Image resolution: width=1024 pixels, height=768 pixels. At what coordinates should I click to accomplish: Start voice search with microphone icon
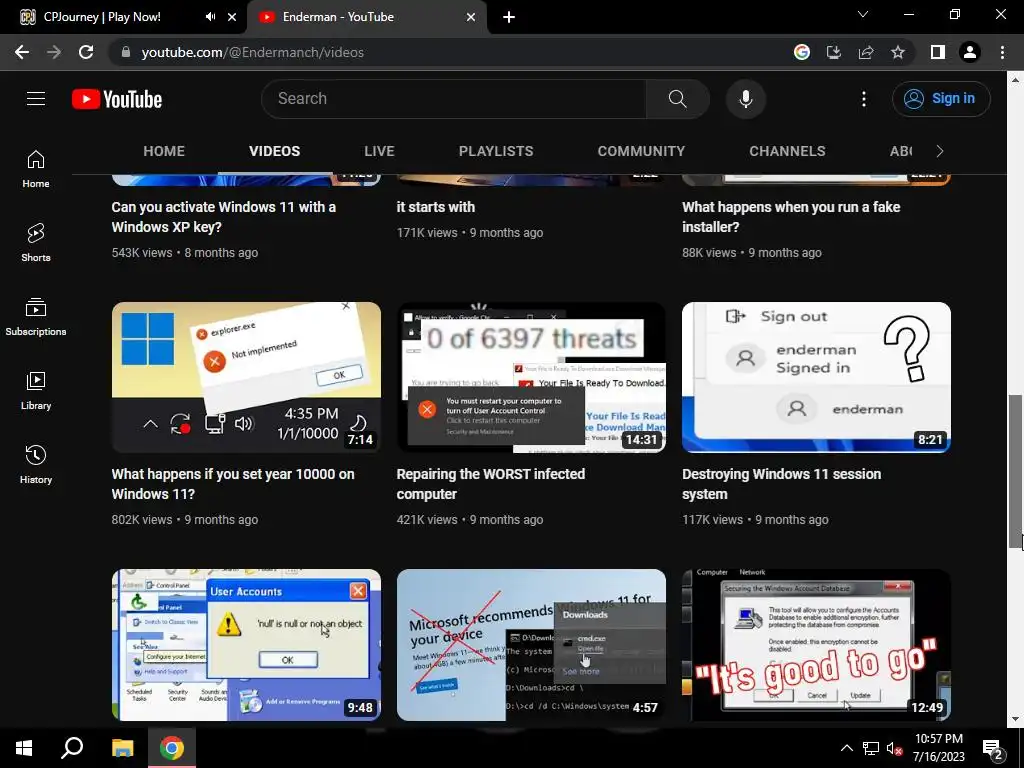(x=745, y=99)
